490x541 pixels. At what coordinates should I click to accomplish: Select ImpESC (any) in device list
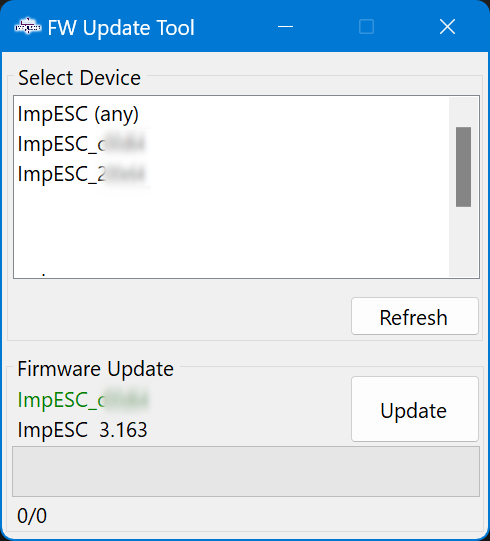click(x=78, y=114)
